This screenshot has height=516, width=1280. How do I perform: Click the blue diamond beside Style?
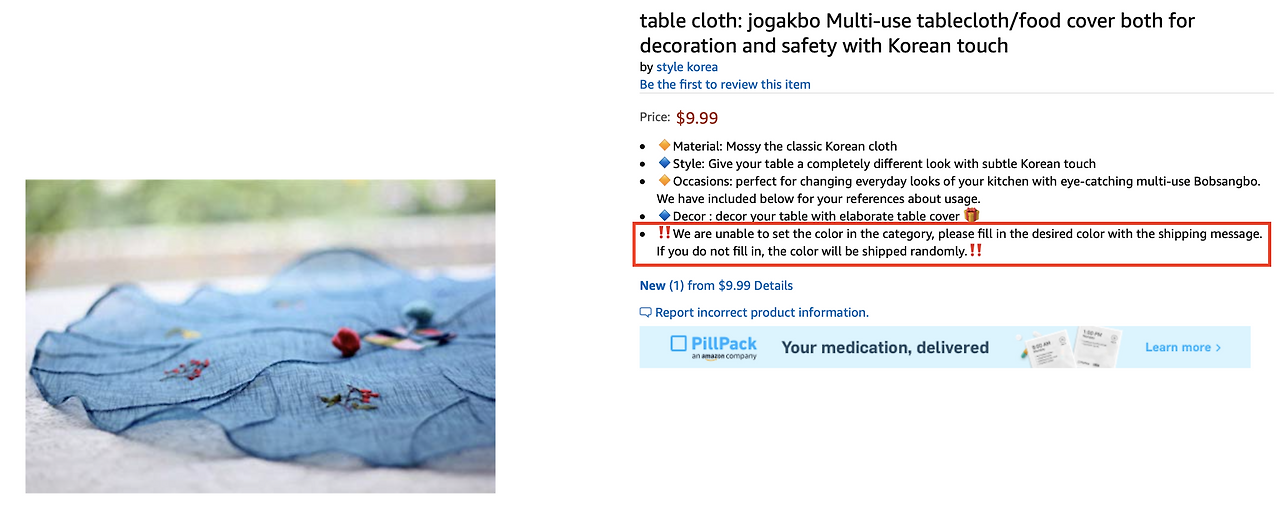664,163
